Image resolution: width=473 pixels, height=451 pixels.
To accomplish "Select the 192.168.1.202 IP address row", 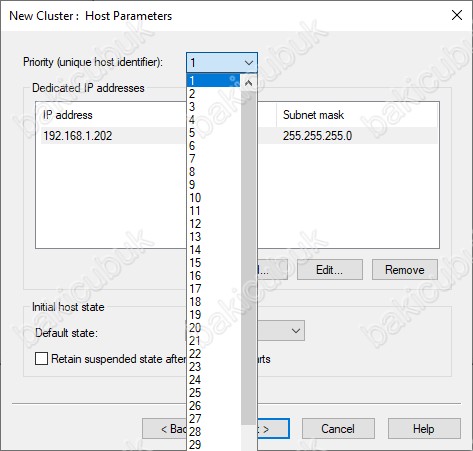I will point(239,136).
